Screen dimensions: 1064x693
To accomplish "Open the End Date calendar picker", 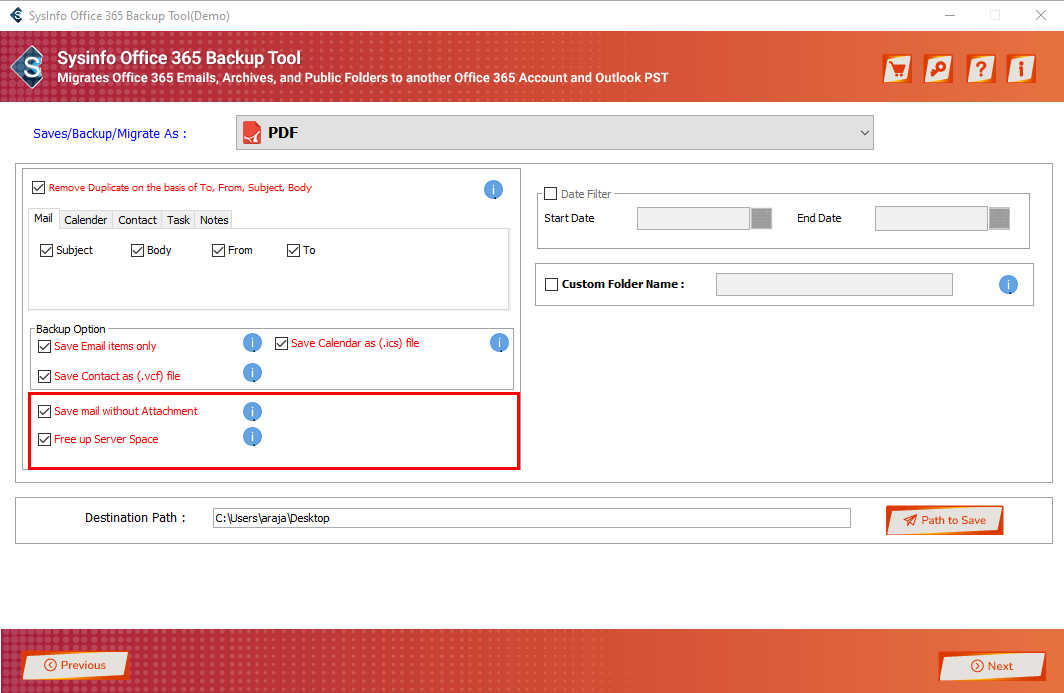I will click(x=1000, y=219).
